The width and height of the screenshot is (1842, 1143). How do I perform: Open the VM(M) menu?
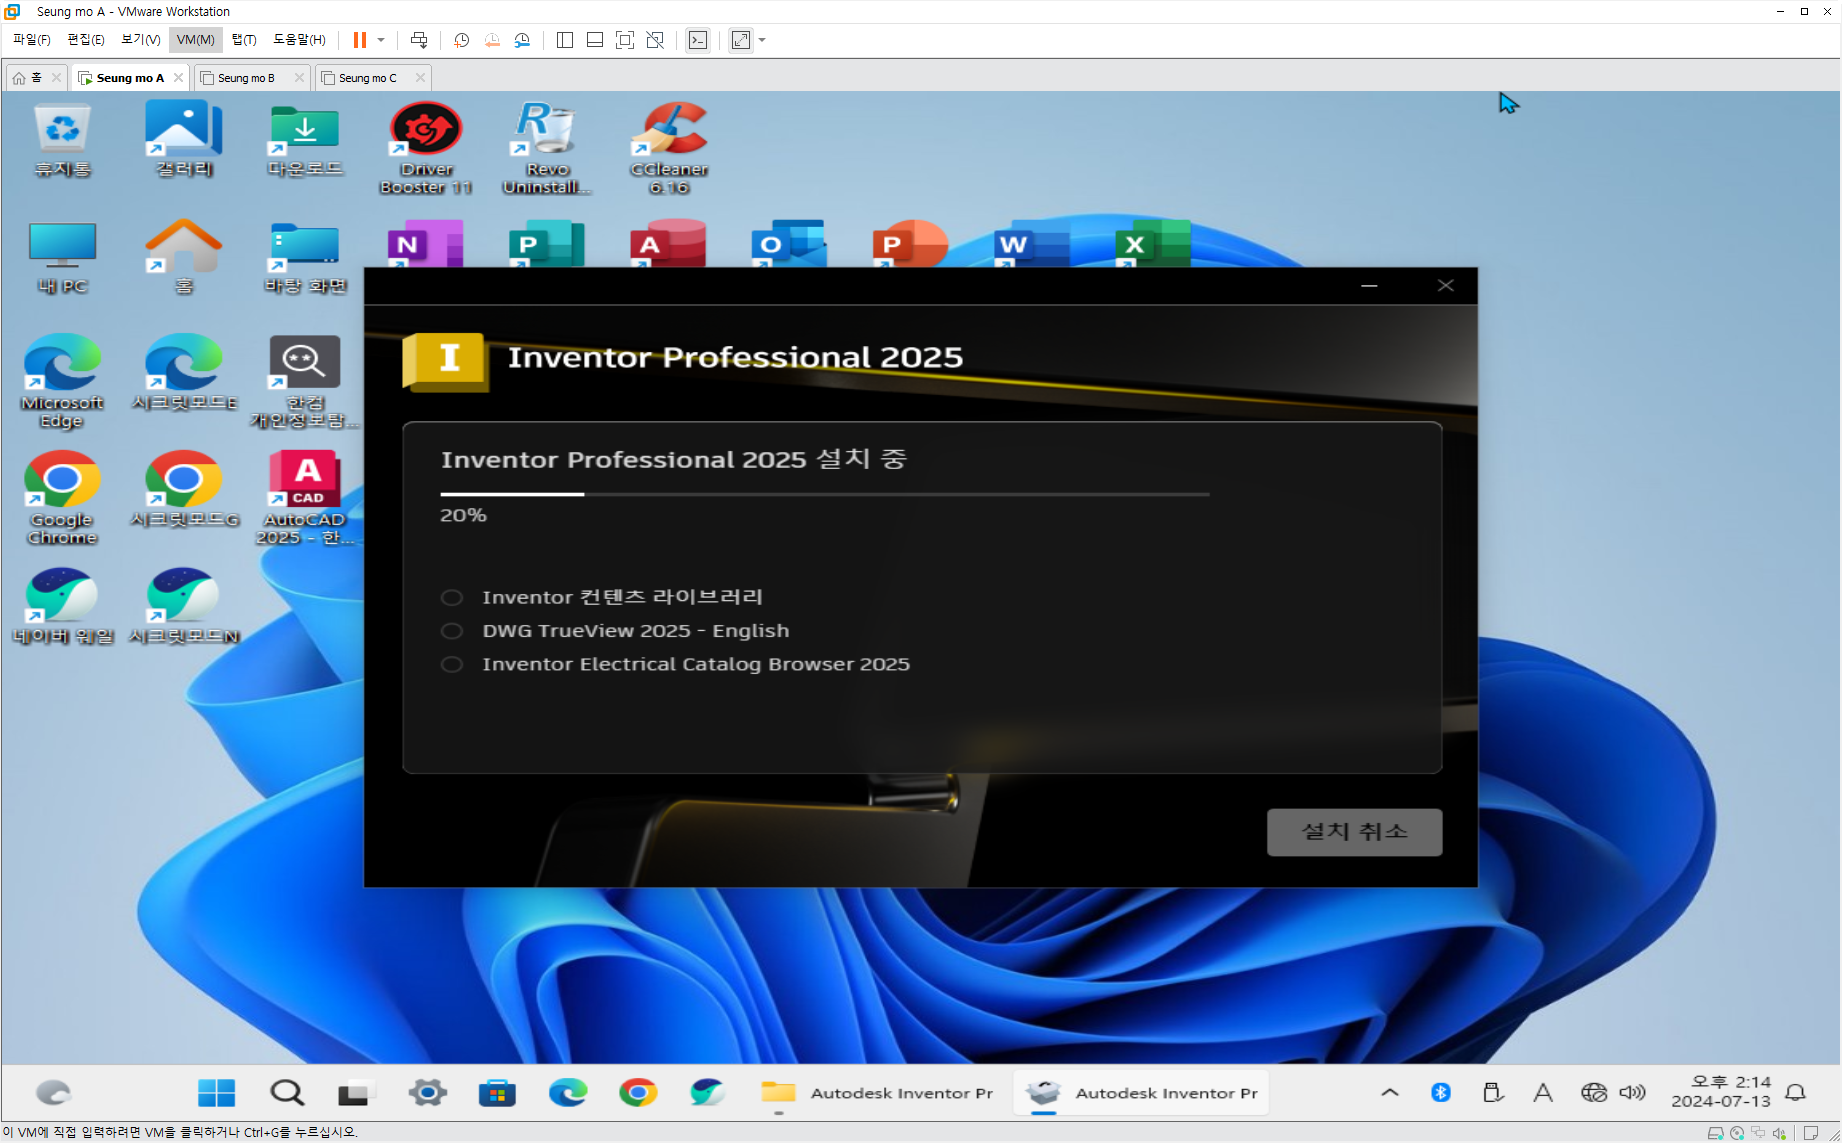click(x=195, y=40)
